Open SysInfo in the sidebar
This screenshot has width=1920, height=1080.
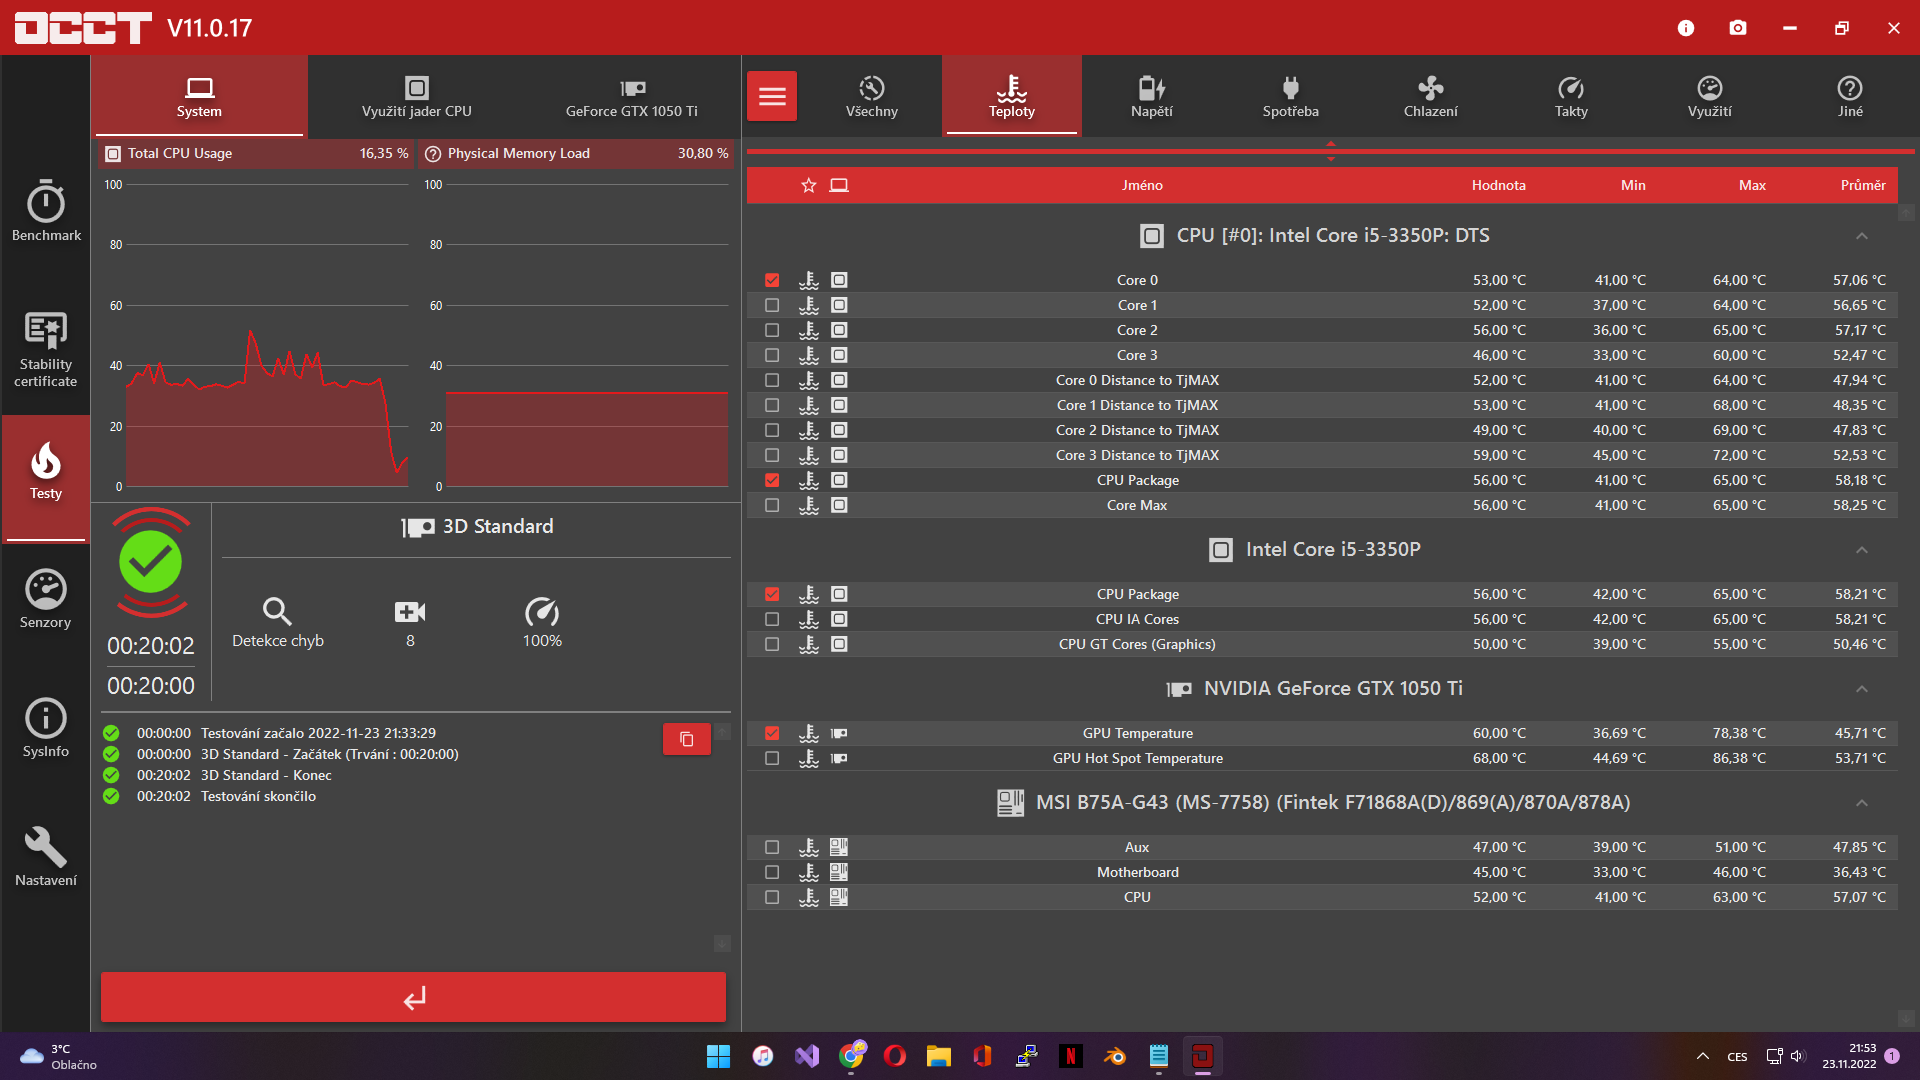[x=46, y=728]
